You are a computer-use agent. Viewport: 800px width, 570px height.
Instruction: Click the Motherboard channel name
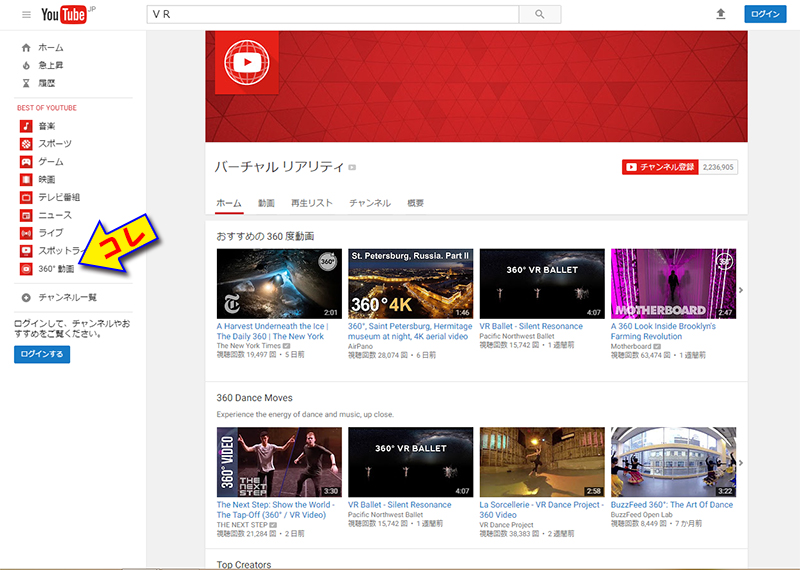[x=631, y=346]
